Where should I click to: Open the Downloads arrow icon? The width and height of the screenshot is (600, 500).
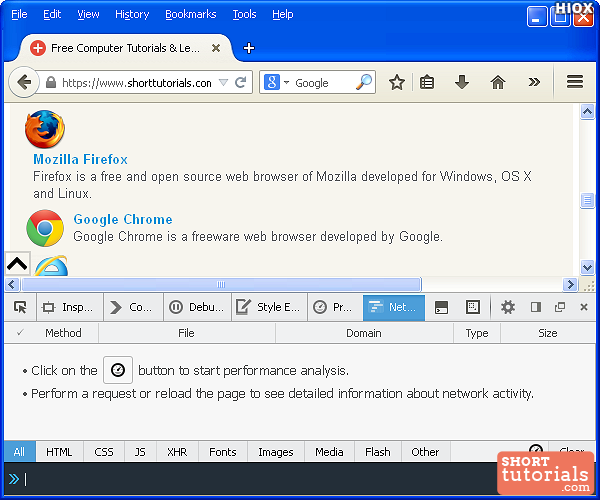pos(462,82)
